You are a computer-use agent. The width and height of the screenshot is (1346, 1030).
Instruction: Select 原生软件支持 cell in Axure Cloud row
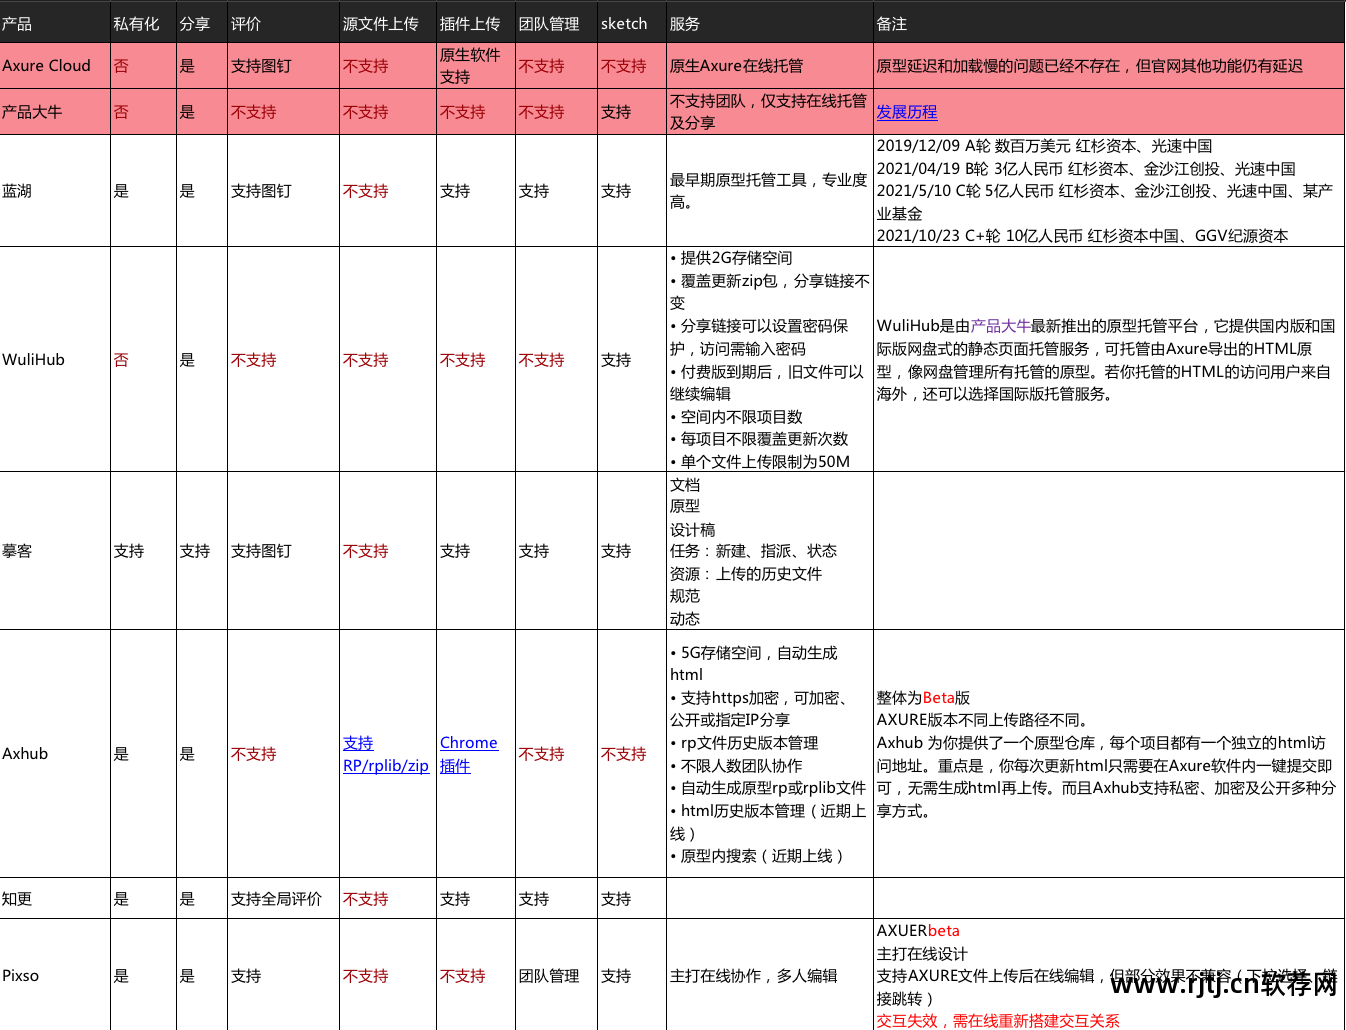[x=476, y=66]
